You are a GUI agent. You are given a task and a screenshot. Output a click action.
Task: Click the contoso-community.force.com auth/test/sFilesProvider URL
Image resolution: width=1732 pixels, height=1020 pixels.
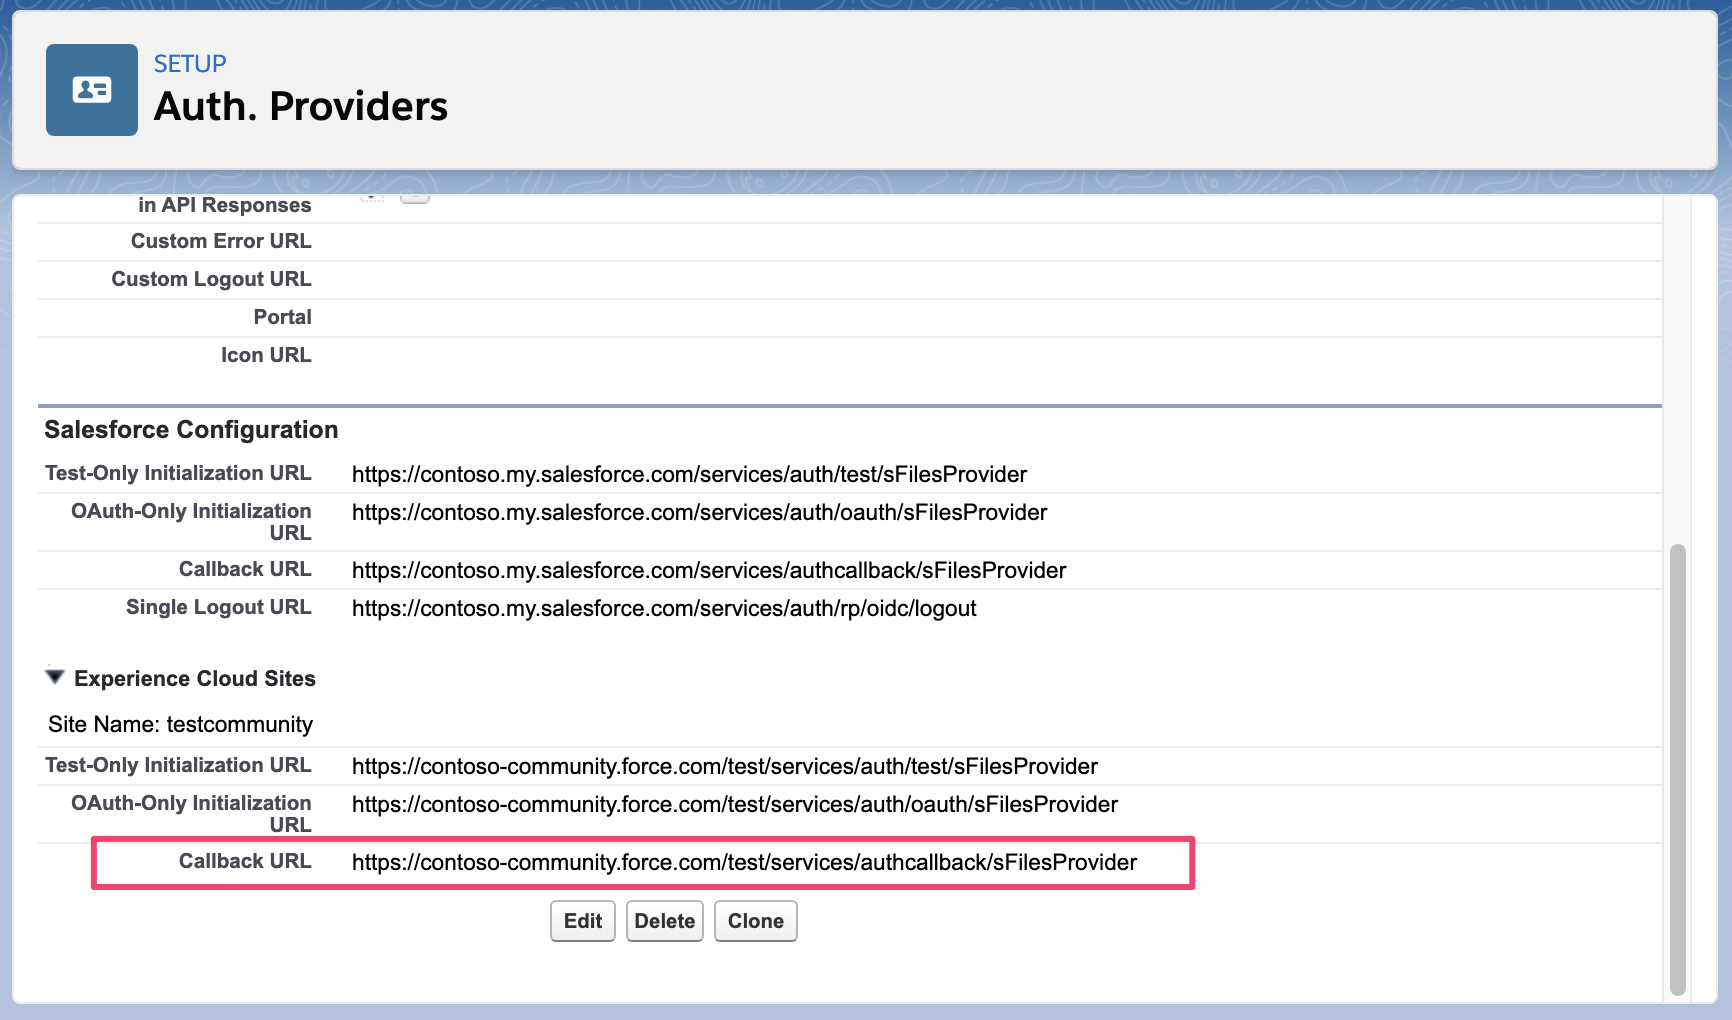[x=725, y=766]
